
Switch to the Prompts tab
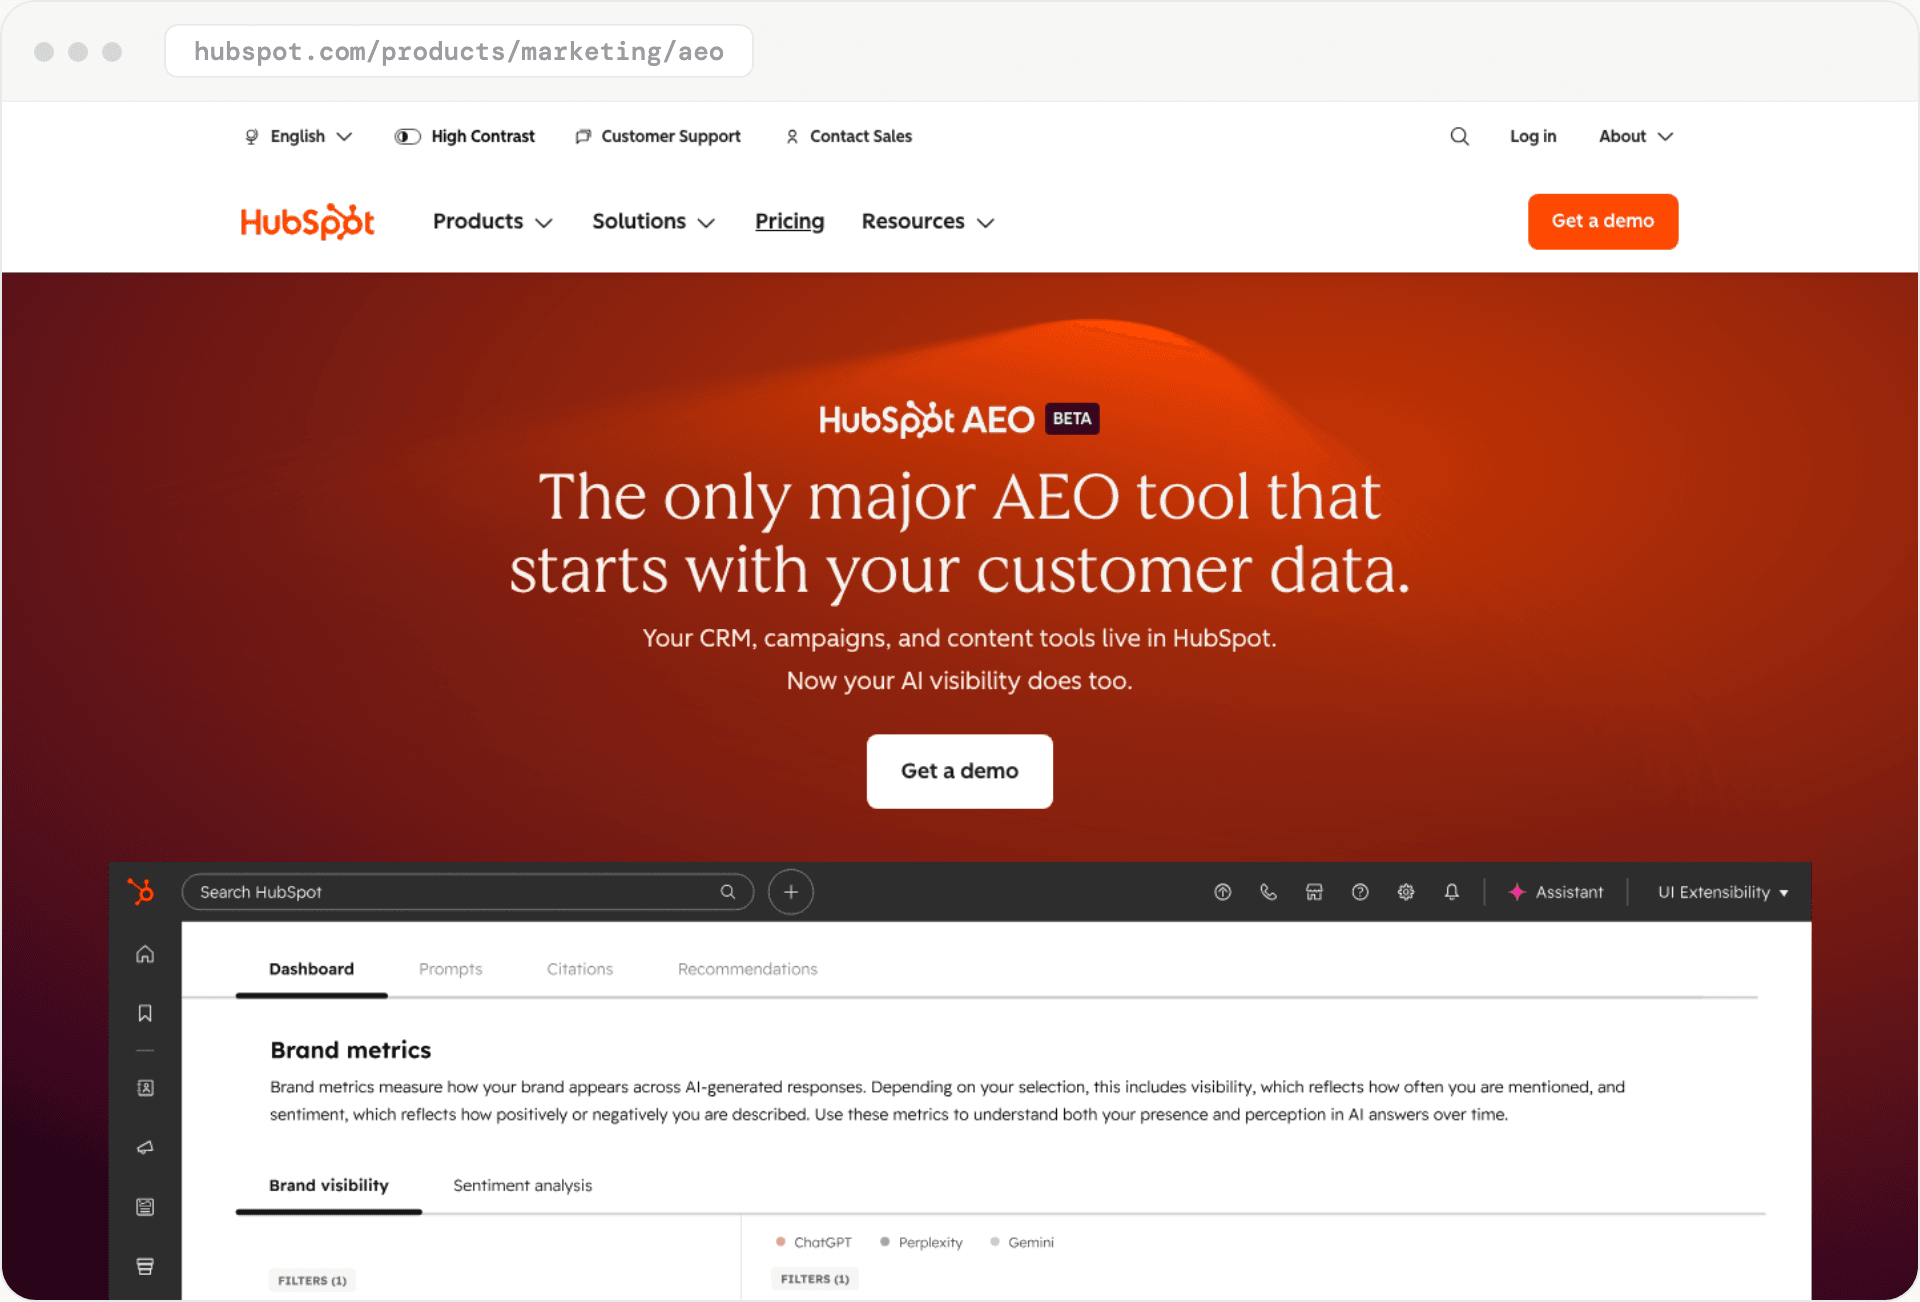[x=450, y=969]
